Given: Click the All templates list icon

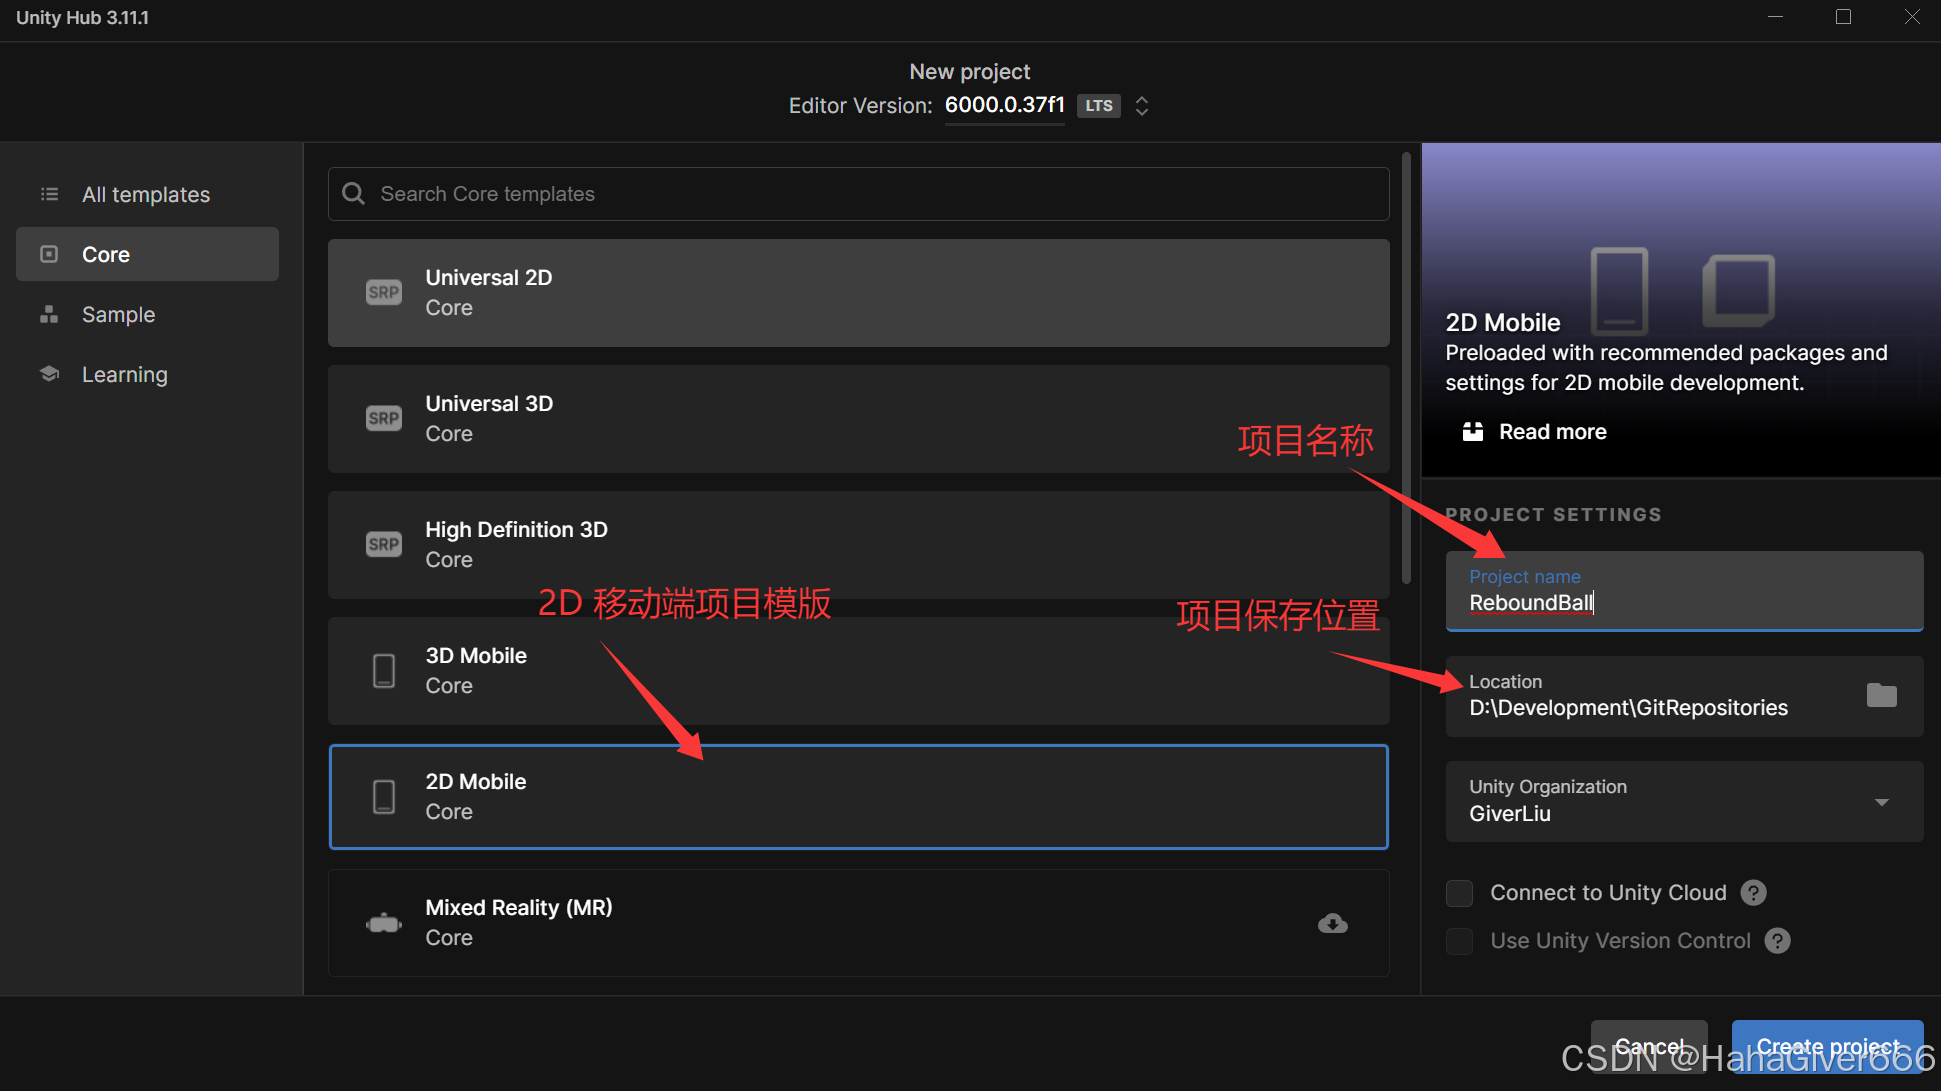Looking at the screenshot, I should [x=49, y=194].
